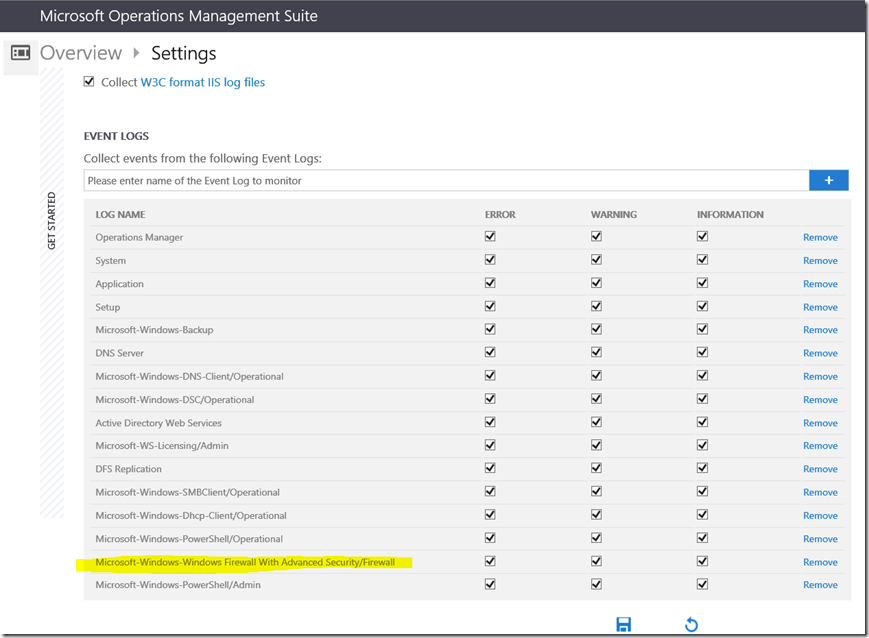
Task: Uncheck Collect W3C format IIS log files
Action: click(89, 82)
